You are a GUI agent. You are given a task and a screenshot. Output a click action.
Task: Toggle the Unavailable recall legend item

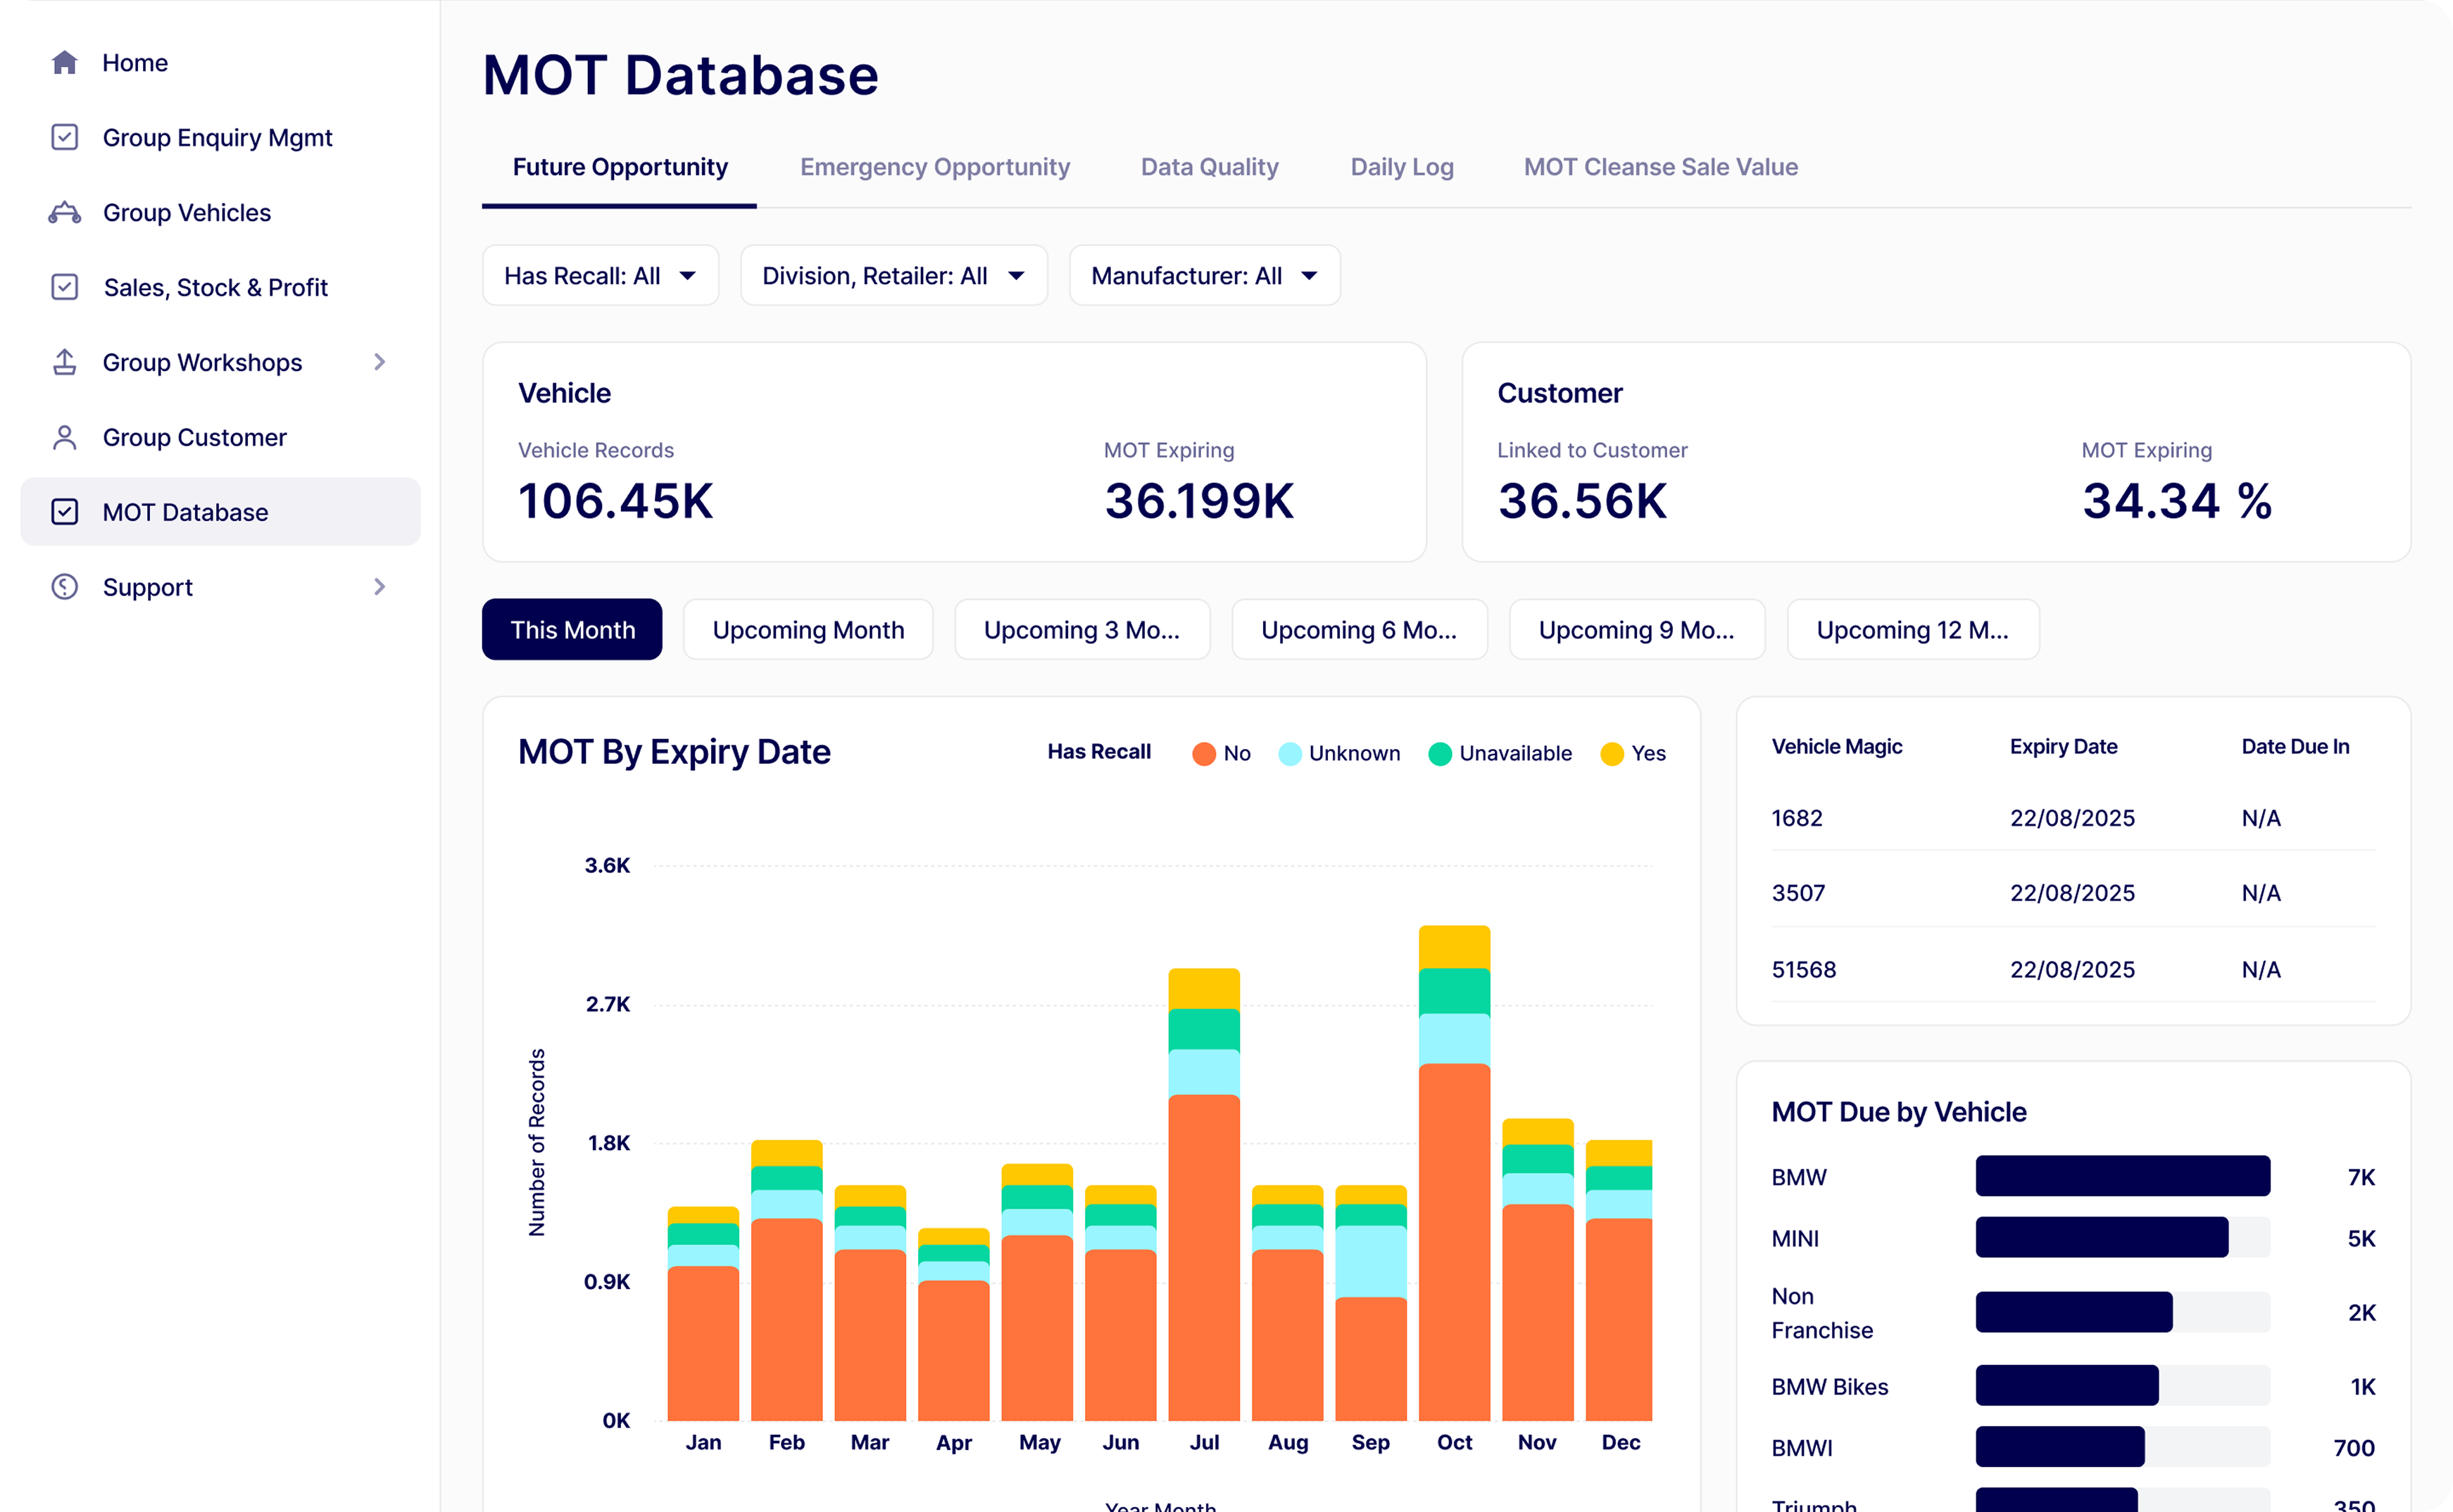pos(1500,753)
